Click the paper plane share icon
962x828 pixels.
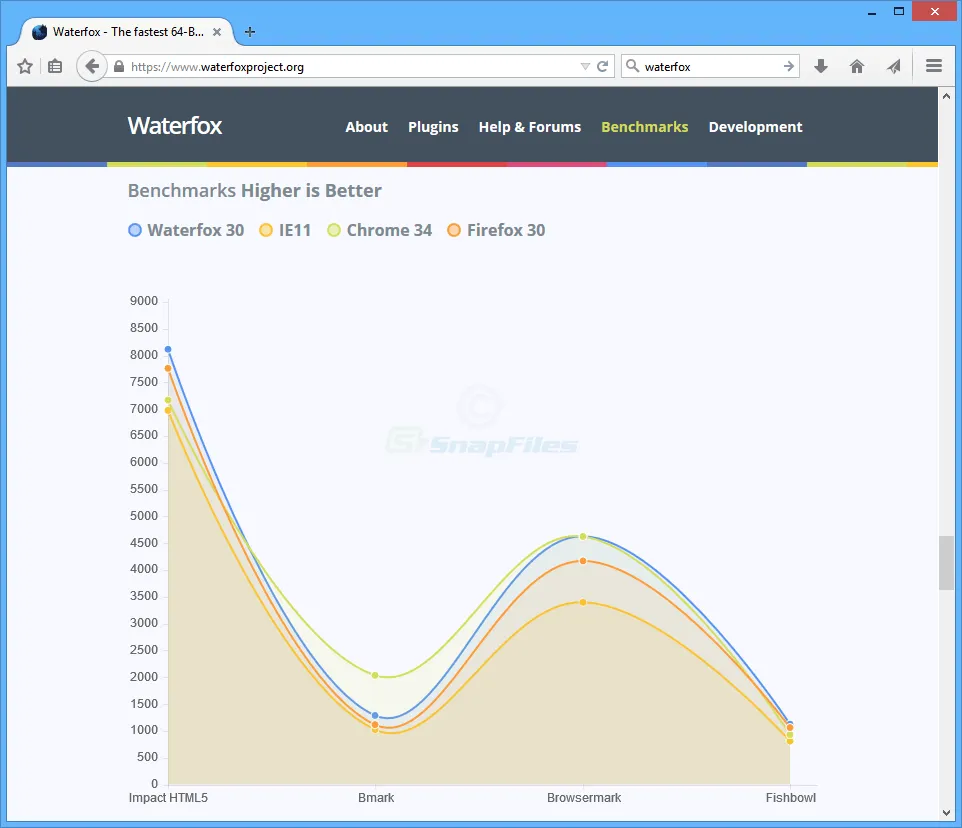click(x=894, y=66)
